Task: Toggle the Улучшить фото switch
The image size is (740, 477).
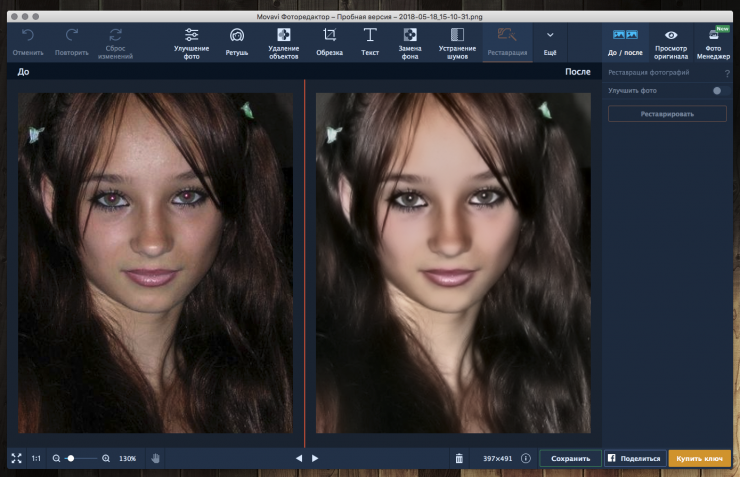Action: point(721,91)
